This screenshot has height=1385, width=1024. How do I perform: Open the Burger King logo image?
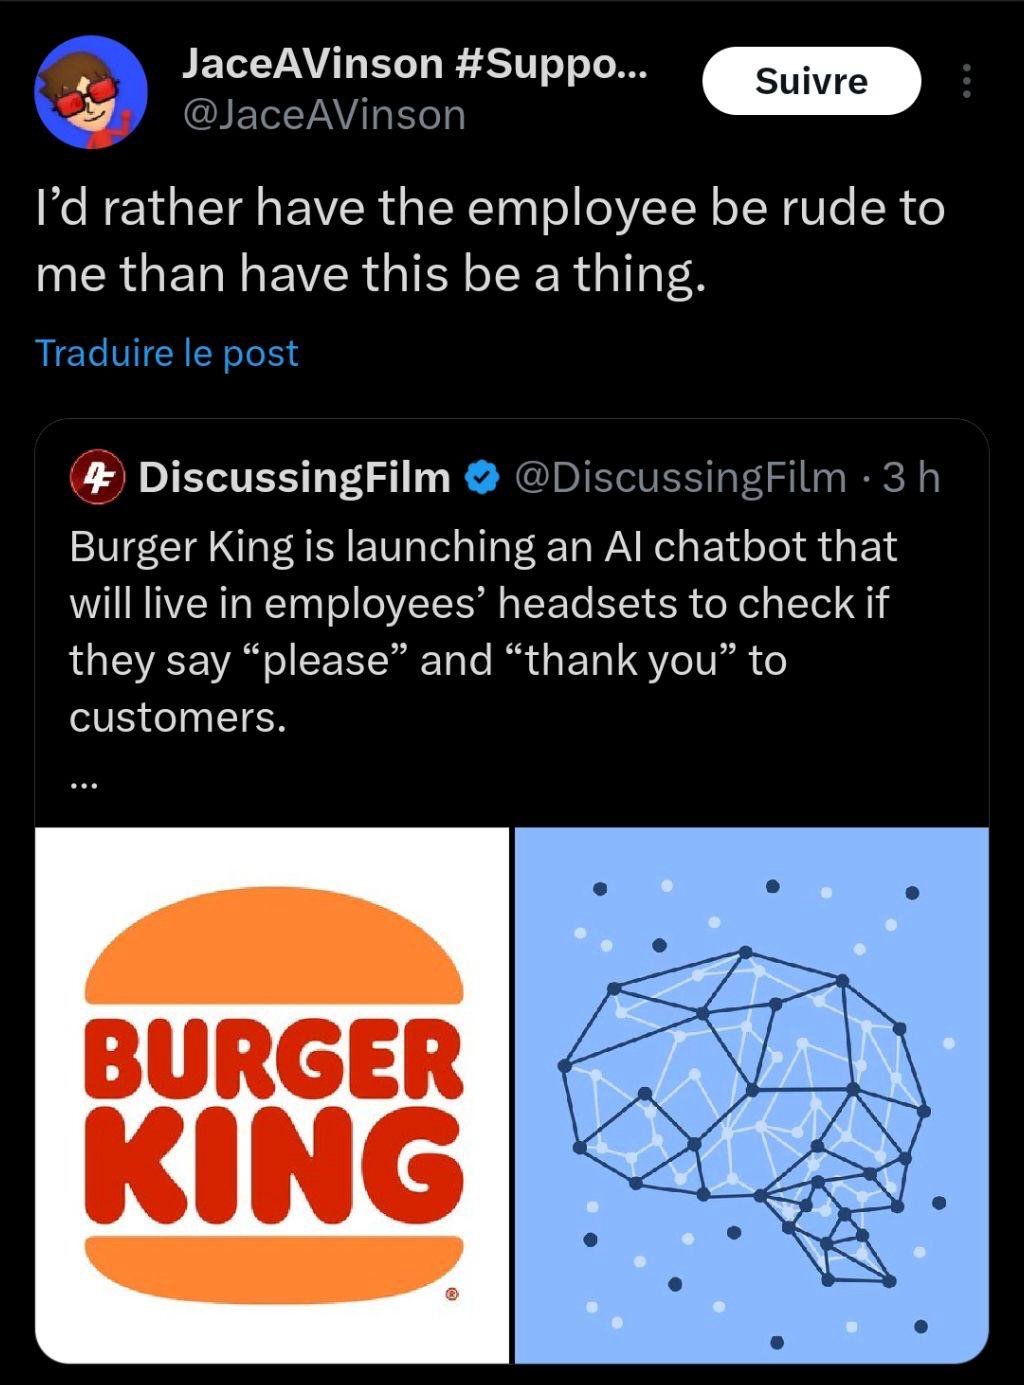pos(273,1094)
